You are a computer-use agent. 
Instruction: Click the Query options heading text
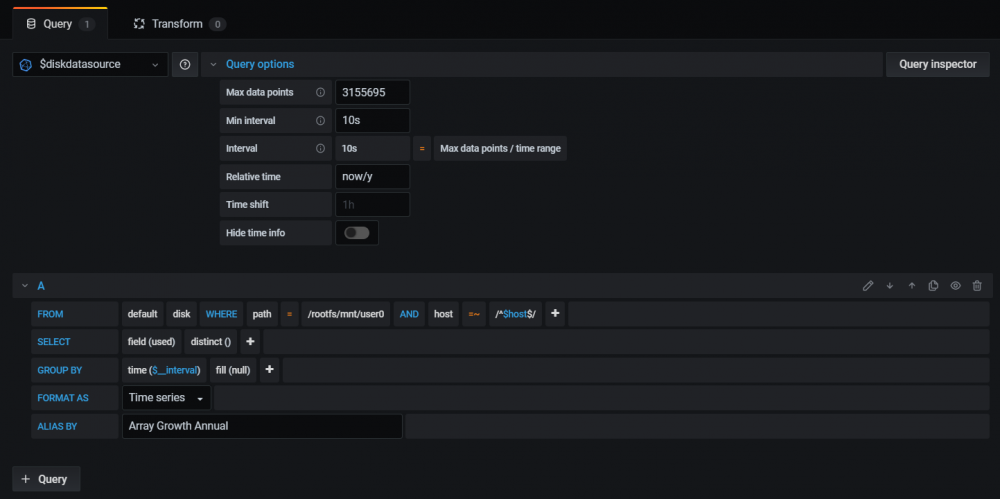[x=260, y=64]
